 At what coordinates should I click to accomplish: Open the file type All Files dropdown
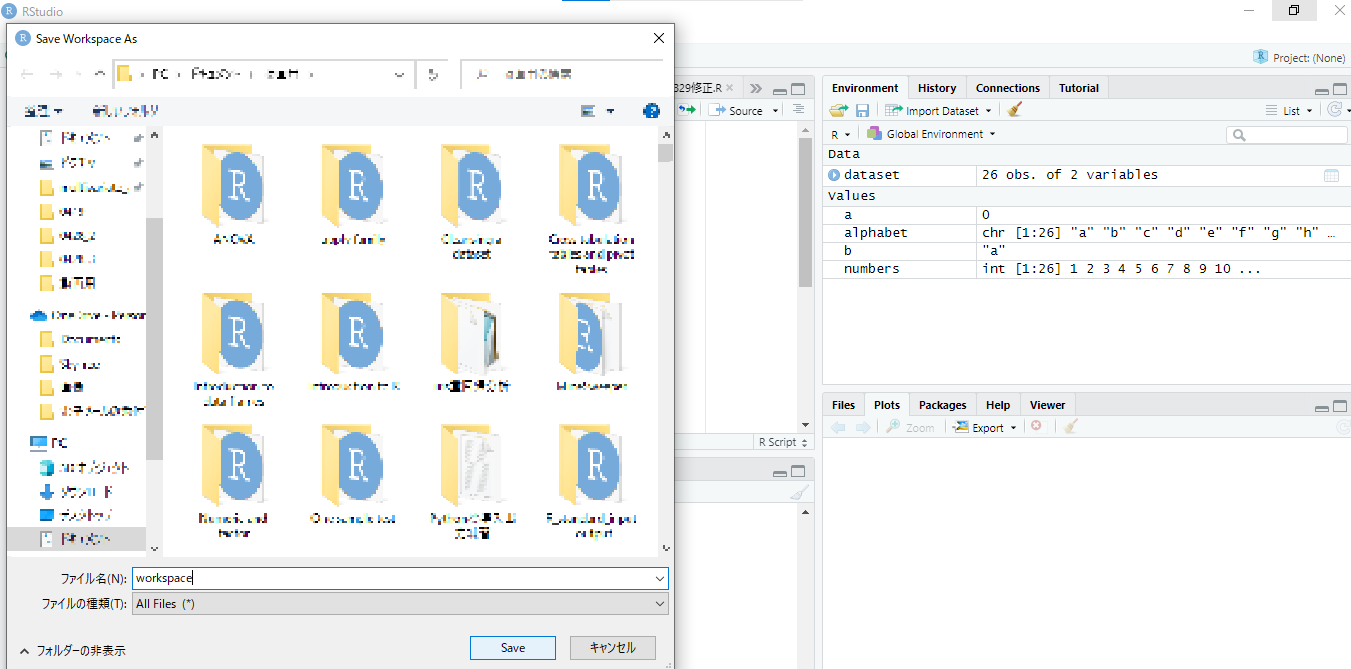[x=400, y=604]
